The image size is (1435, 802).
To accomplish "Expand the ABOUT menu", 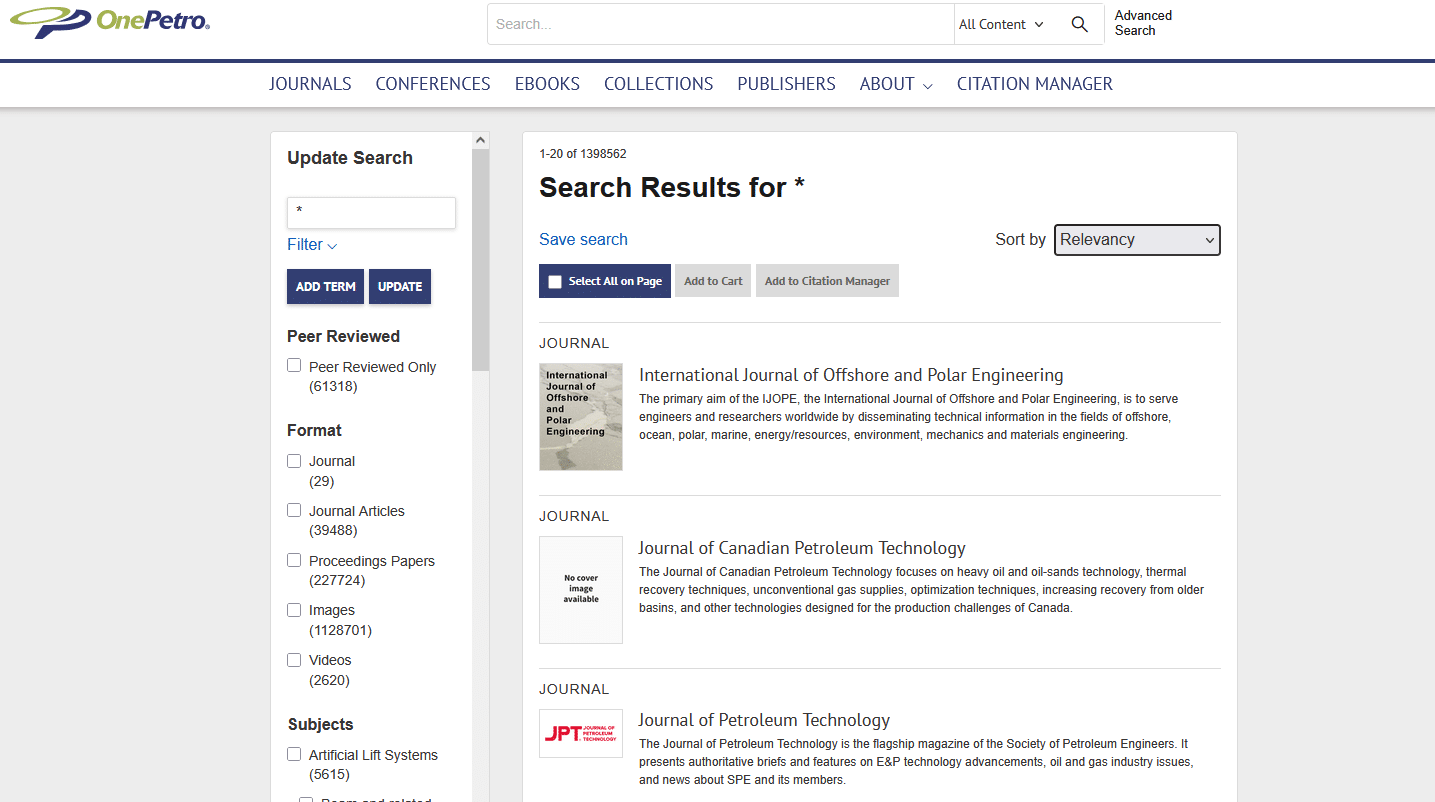I will pyautogui.click(x=896, y=84).
